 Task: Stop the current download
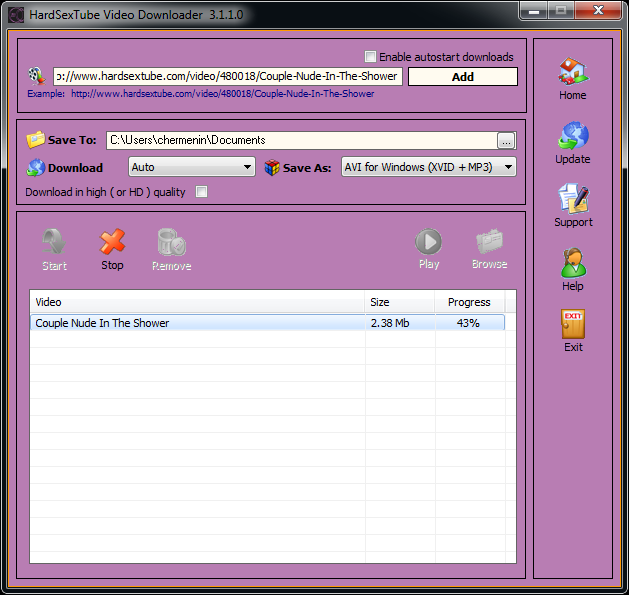tap(112, 242)
